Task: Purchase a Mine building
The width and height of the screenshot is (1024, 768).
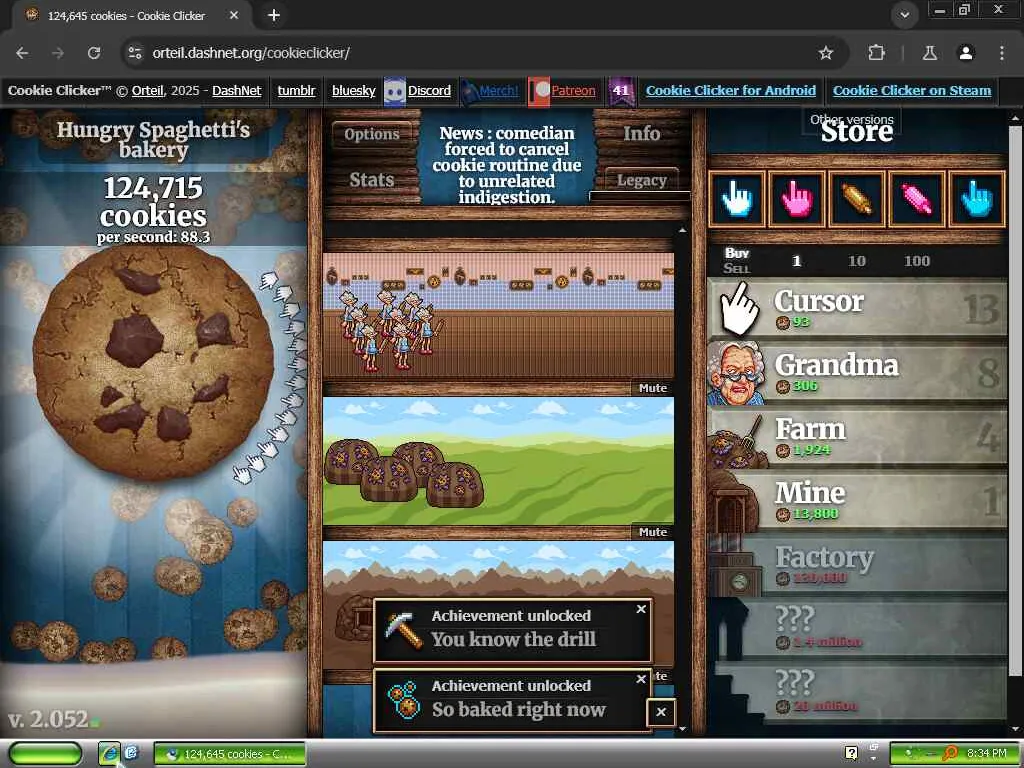Action: 857,500
